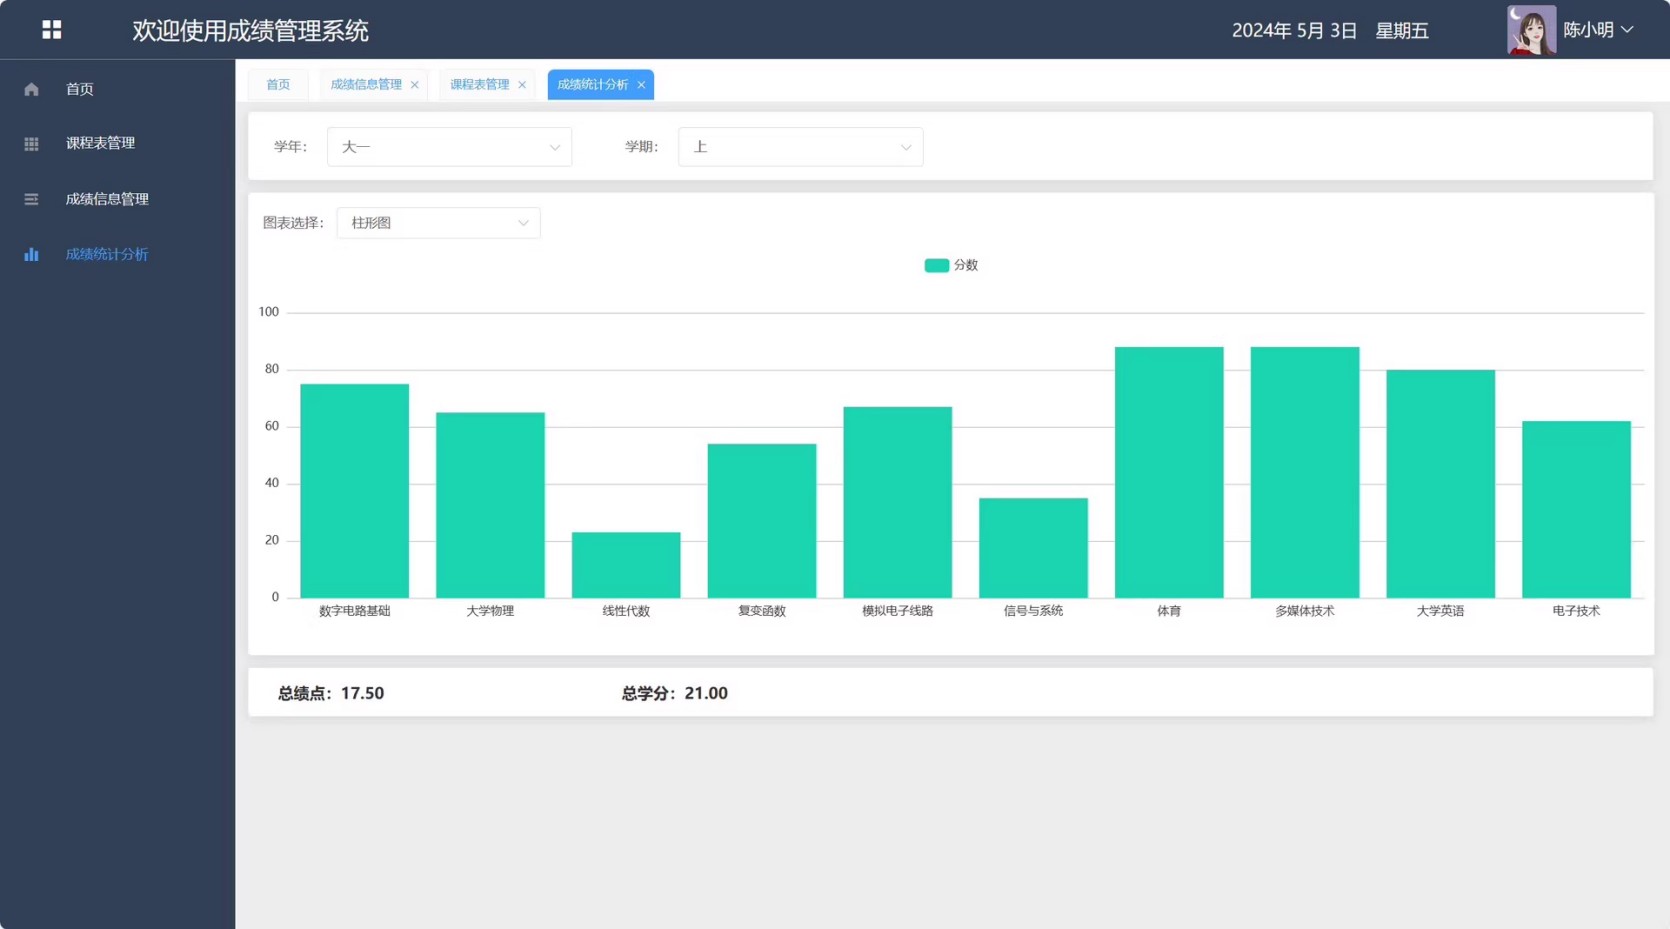1670x929 pixels.
Task: Close the 成绩信息管理 tab
Action: (x=414, y=85)
